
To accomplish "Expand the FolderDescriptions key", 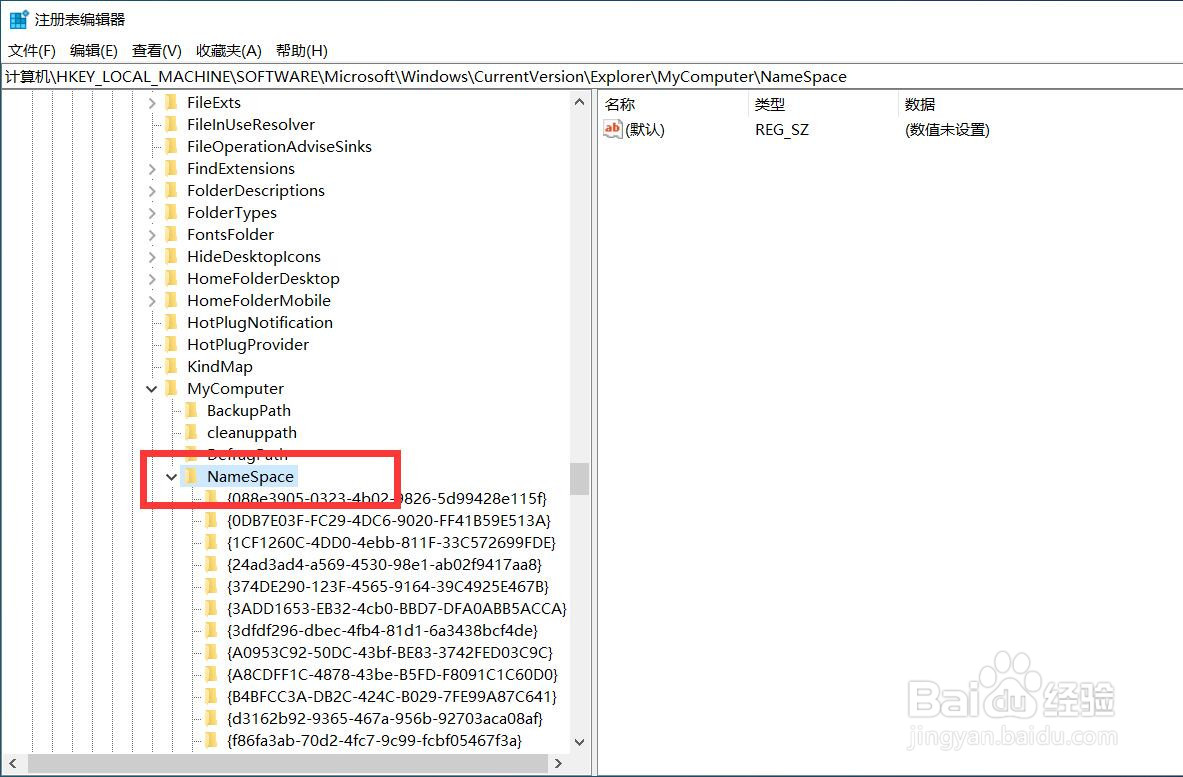I will pos(152,191).
